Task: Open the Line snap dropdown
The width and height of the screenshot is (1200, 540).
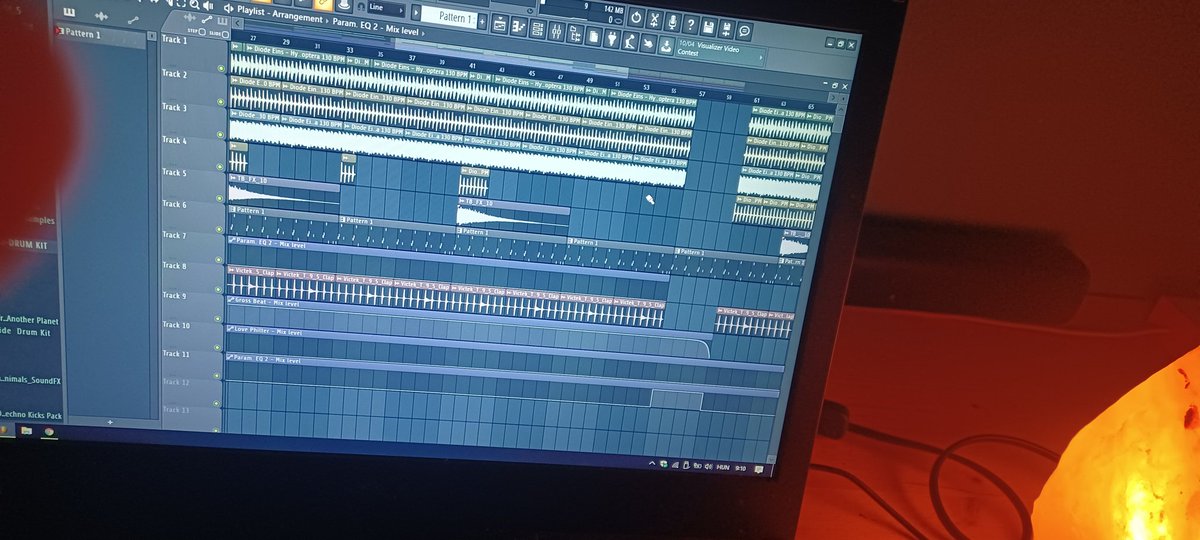Action: (x=386, y=8)
